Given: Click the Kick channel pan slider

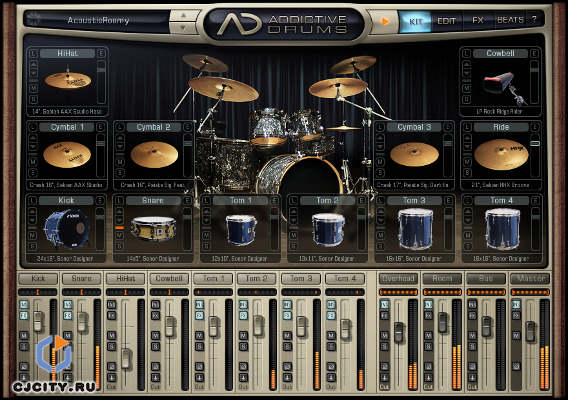Looking at the screenshot, I should (38, 292).
